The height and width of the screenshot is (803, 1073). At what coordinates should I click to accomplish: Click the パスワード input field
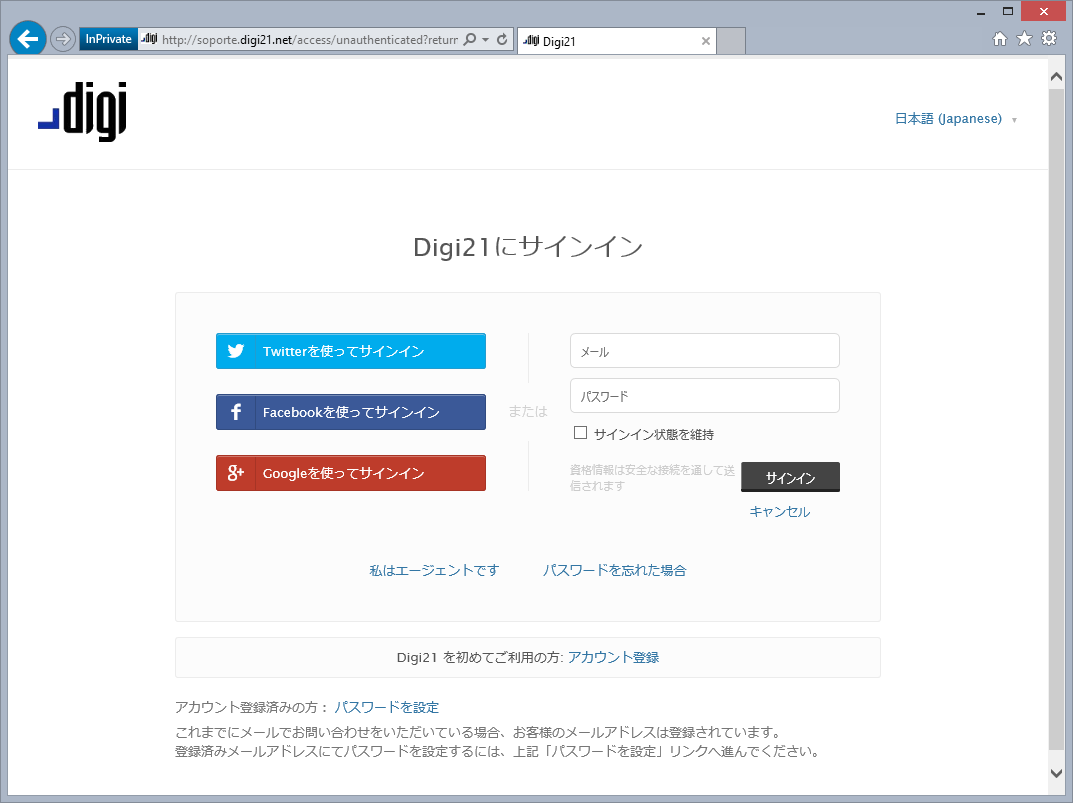click(x=704, y=396)
